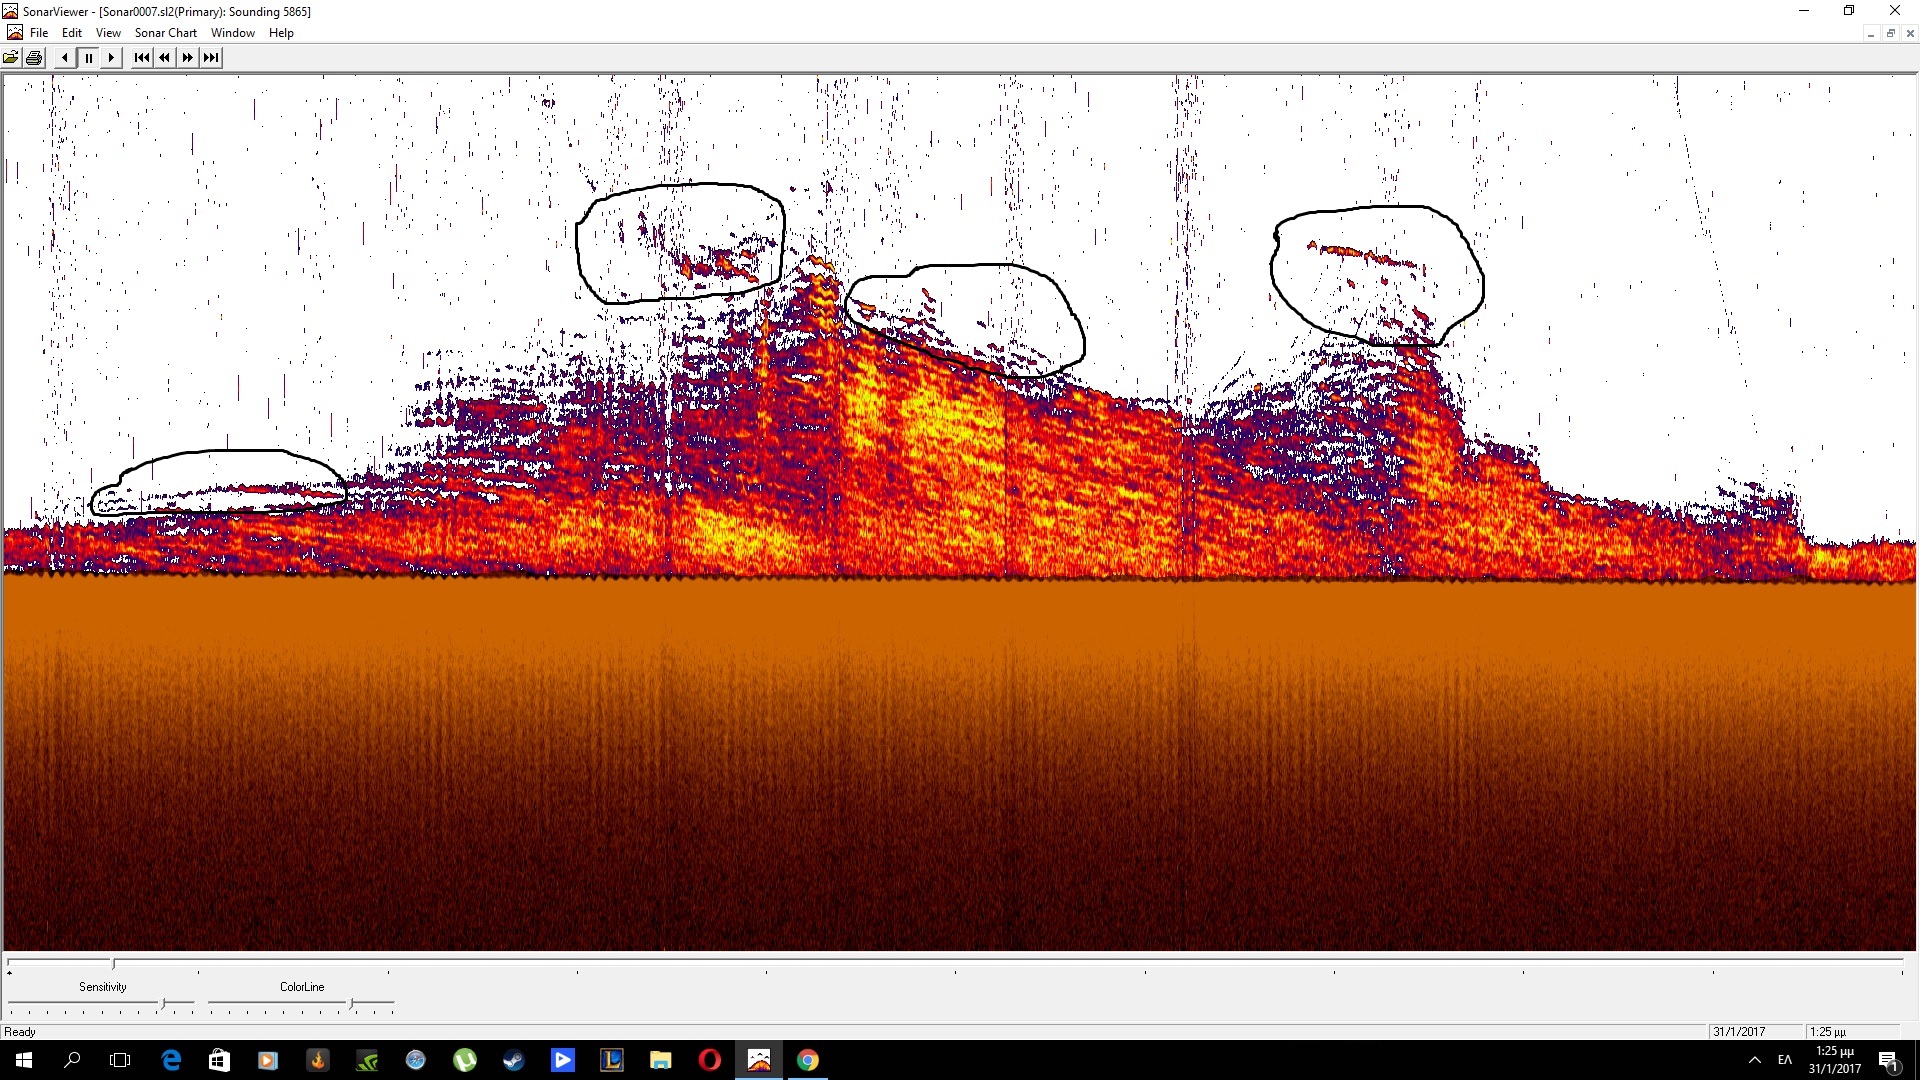Open the Window menu
Viewport: 1920px width, 1080px height.
coord(232,33)
